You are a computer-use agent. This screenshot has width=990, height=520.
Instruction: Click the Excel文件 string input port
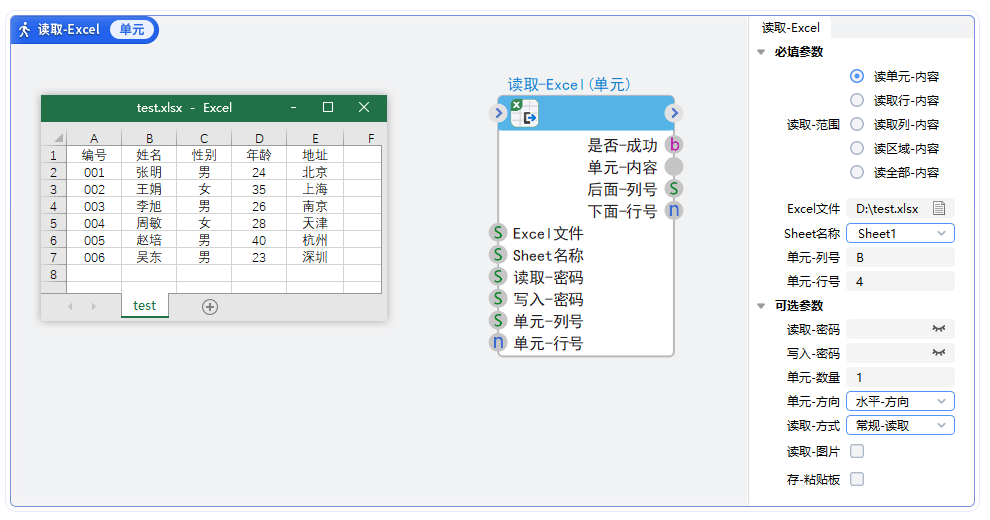coord(498,233)
